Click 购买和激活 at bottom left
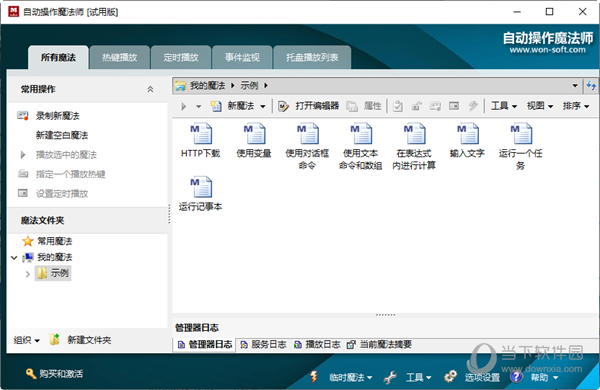600x390 pixels. 54,374
